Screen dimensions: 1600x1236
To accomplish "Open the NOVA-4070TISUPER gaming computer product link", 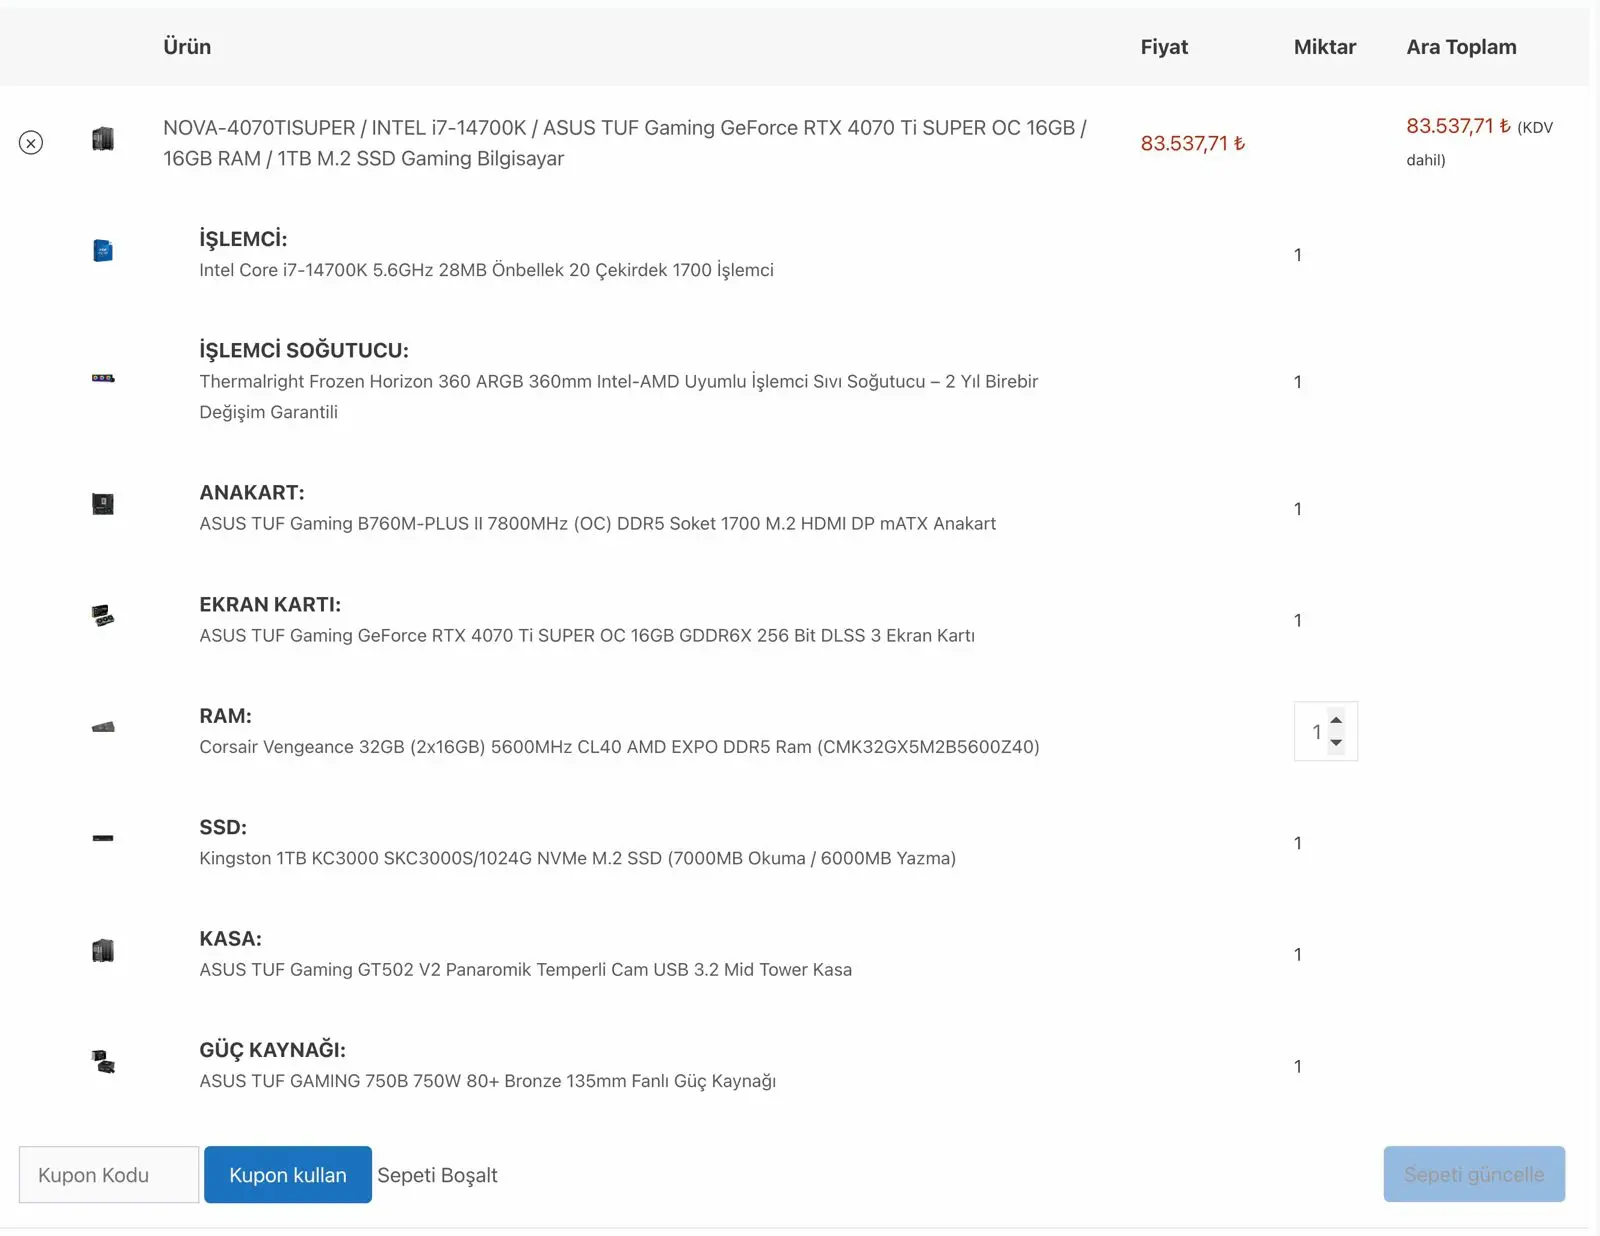I will [625, 143].
